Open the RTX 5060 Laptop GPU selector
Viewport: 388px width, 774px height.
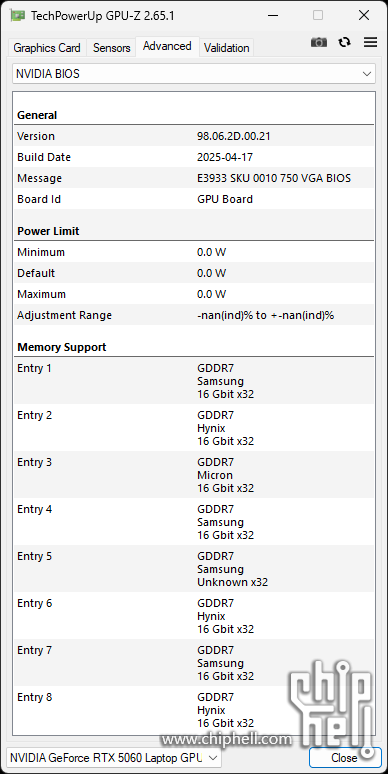[114, 757]
